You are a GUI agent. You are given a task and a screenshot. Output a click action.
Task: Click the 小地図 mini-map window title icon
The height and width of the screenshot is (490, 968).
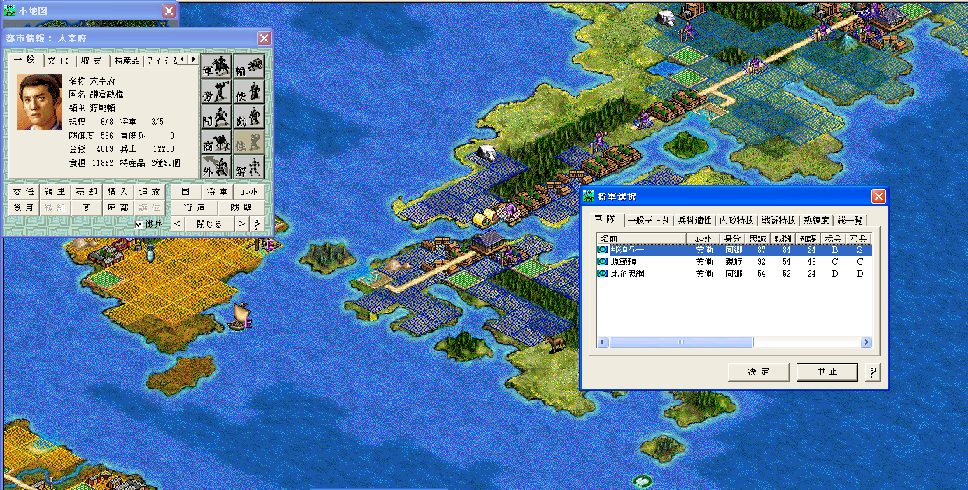9,10
